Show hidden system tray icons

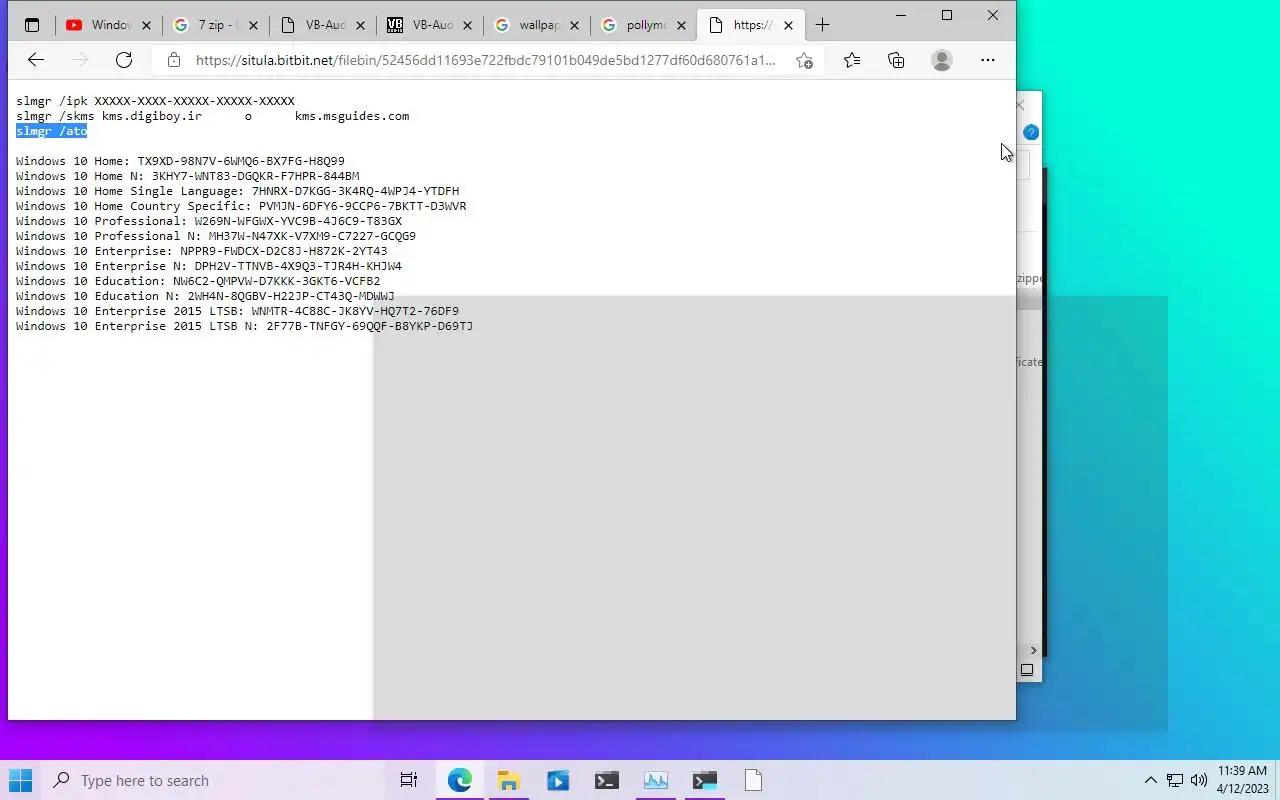tap(1150, 780)
